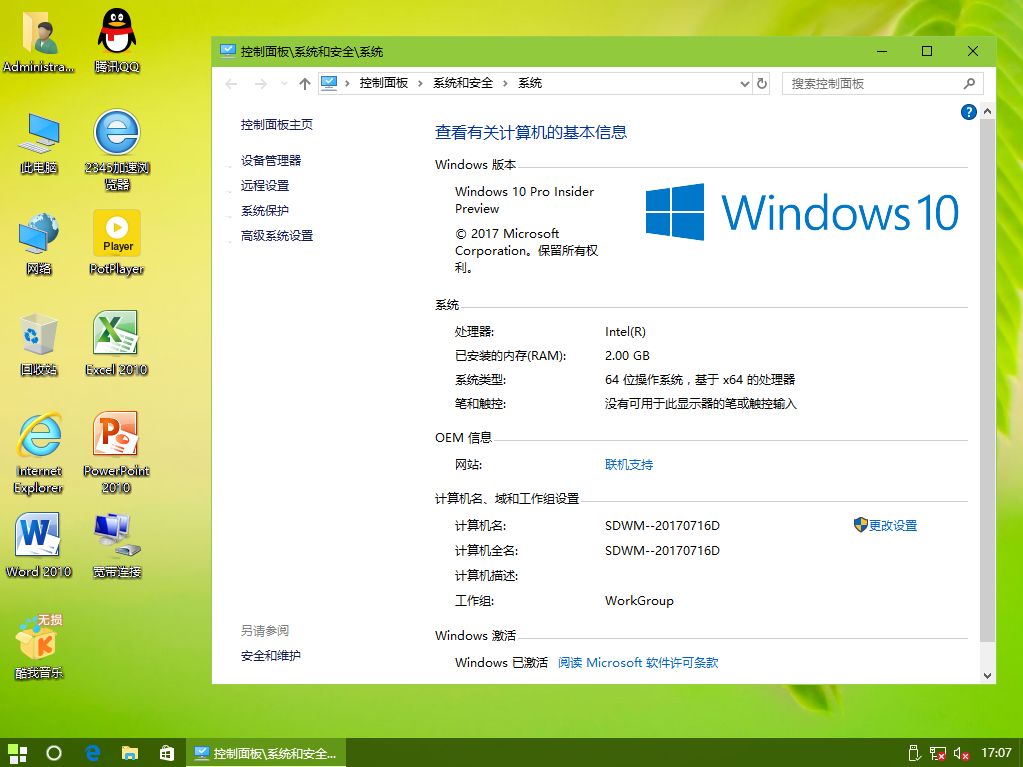Viewport: 1023px width, 767px height.
Task: Click the workgroup value WorkGroup
Action: (x=639, y=601)
